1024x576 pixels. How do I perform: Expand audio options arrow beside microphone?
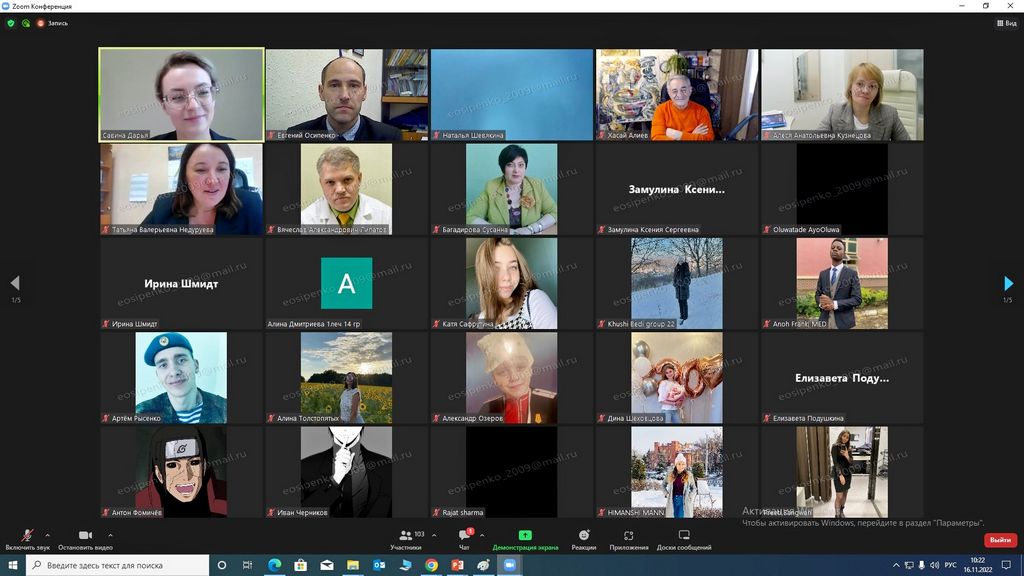pyautogui.click(x=47, y=535)
